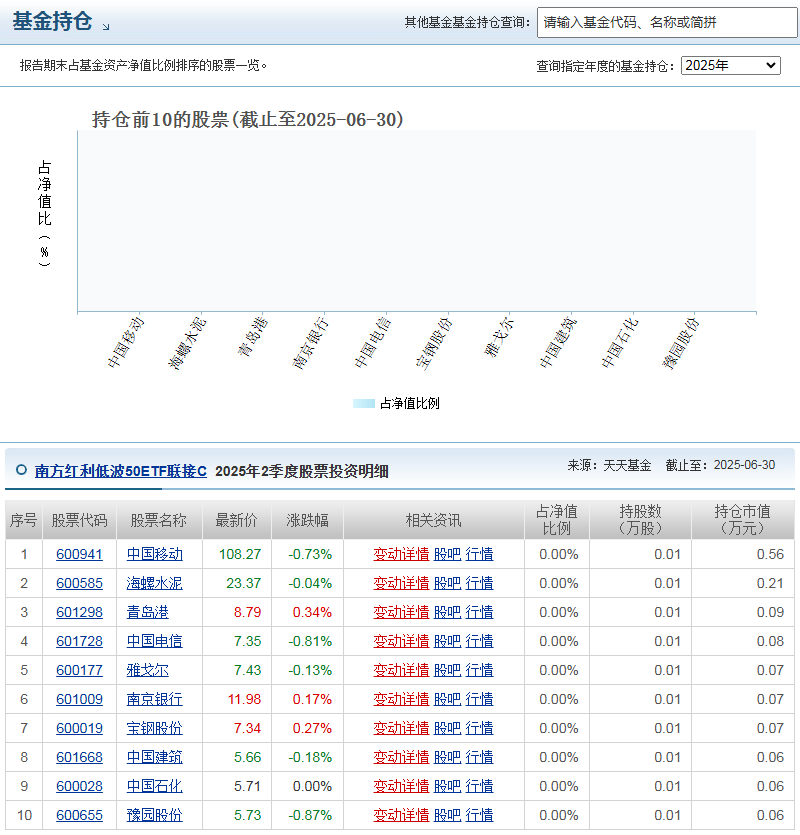Open stock code 600655 link

click(x=79, y=815)
